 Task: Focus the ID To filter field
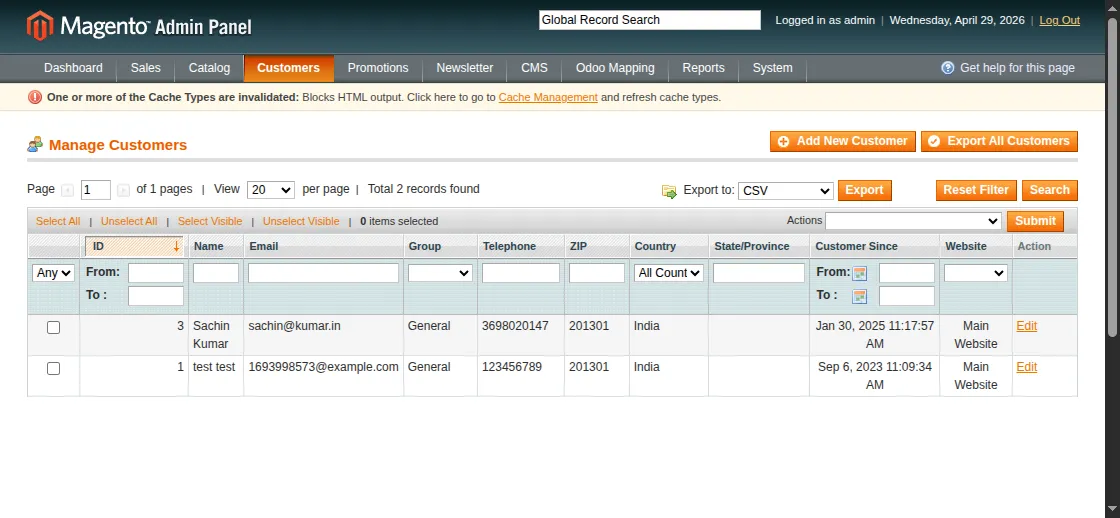click(x=156, y=296)
